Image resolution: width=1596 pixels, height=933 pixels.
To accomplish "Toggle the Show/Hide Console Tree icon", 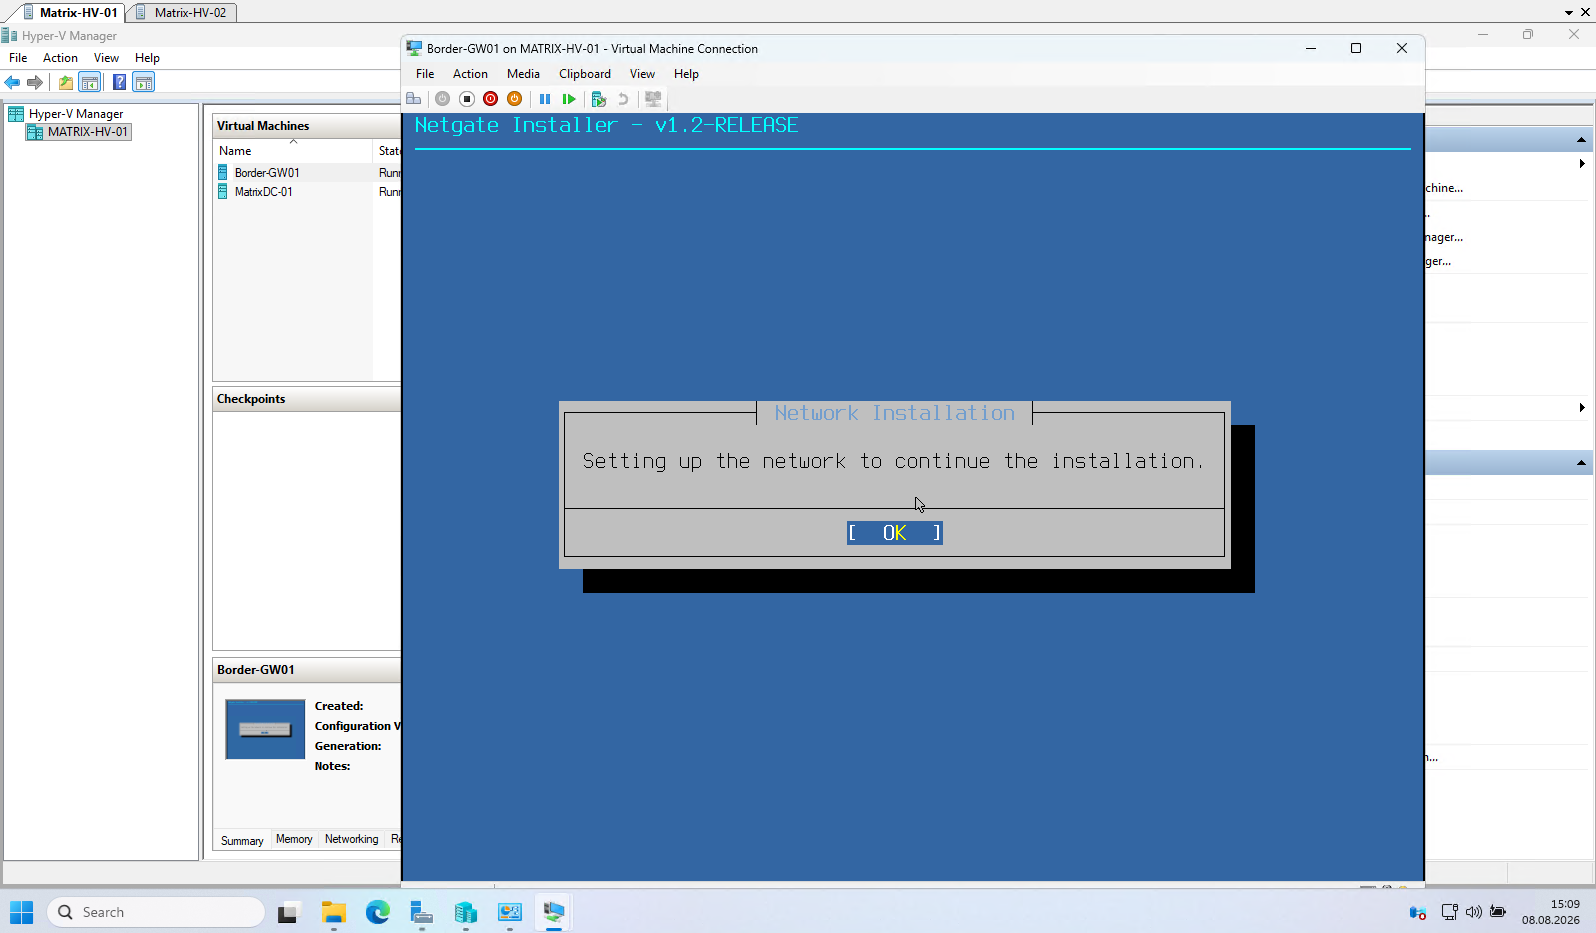I will point(90,82).
